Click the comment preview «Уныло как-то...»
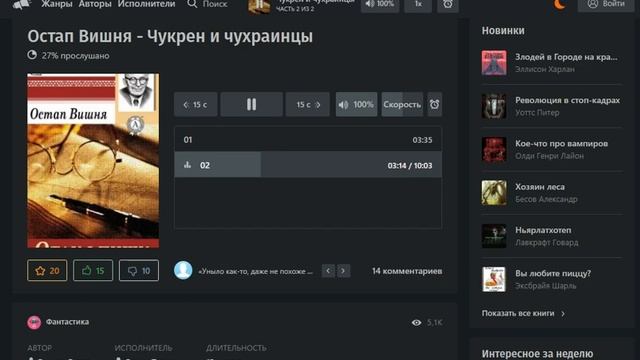This screenshot has height=360, width=640. 256,271
